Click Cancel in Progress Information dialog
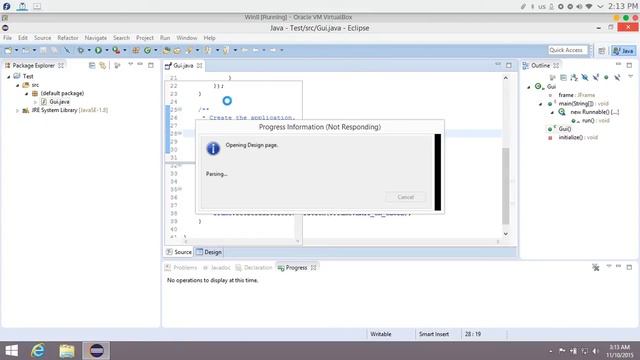 point(405,197)
